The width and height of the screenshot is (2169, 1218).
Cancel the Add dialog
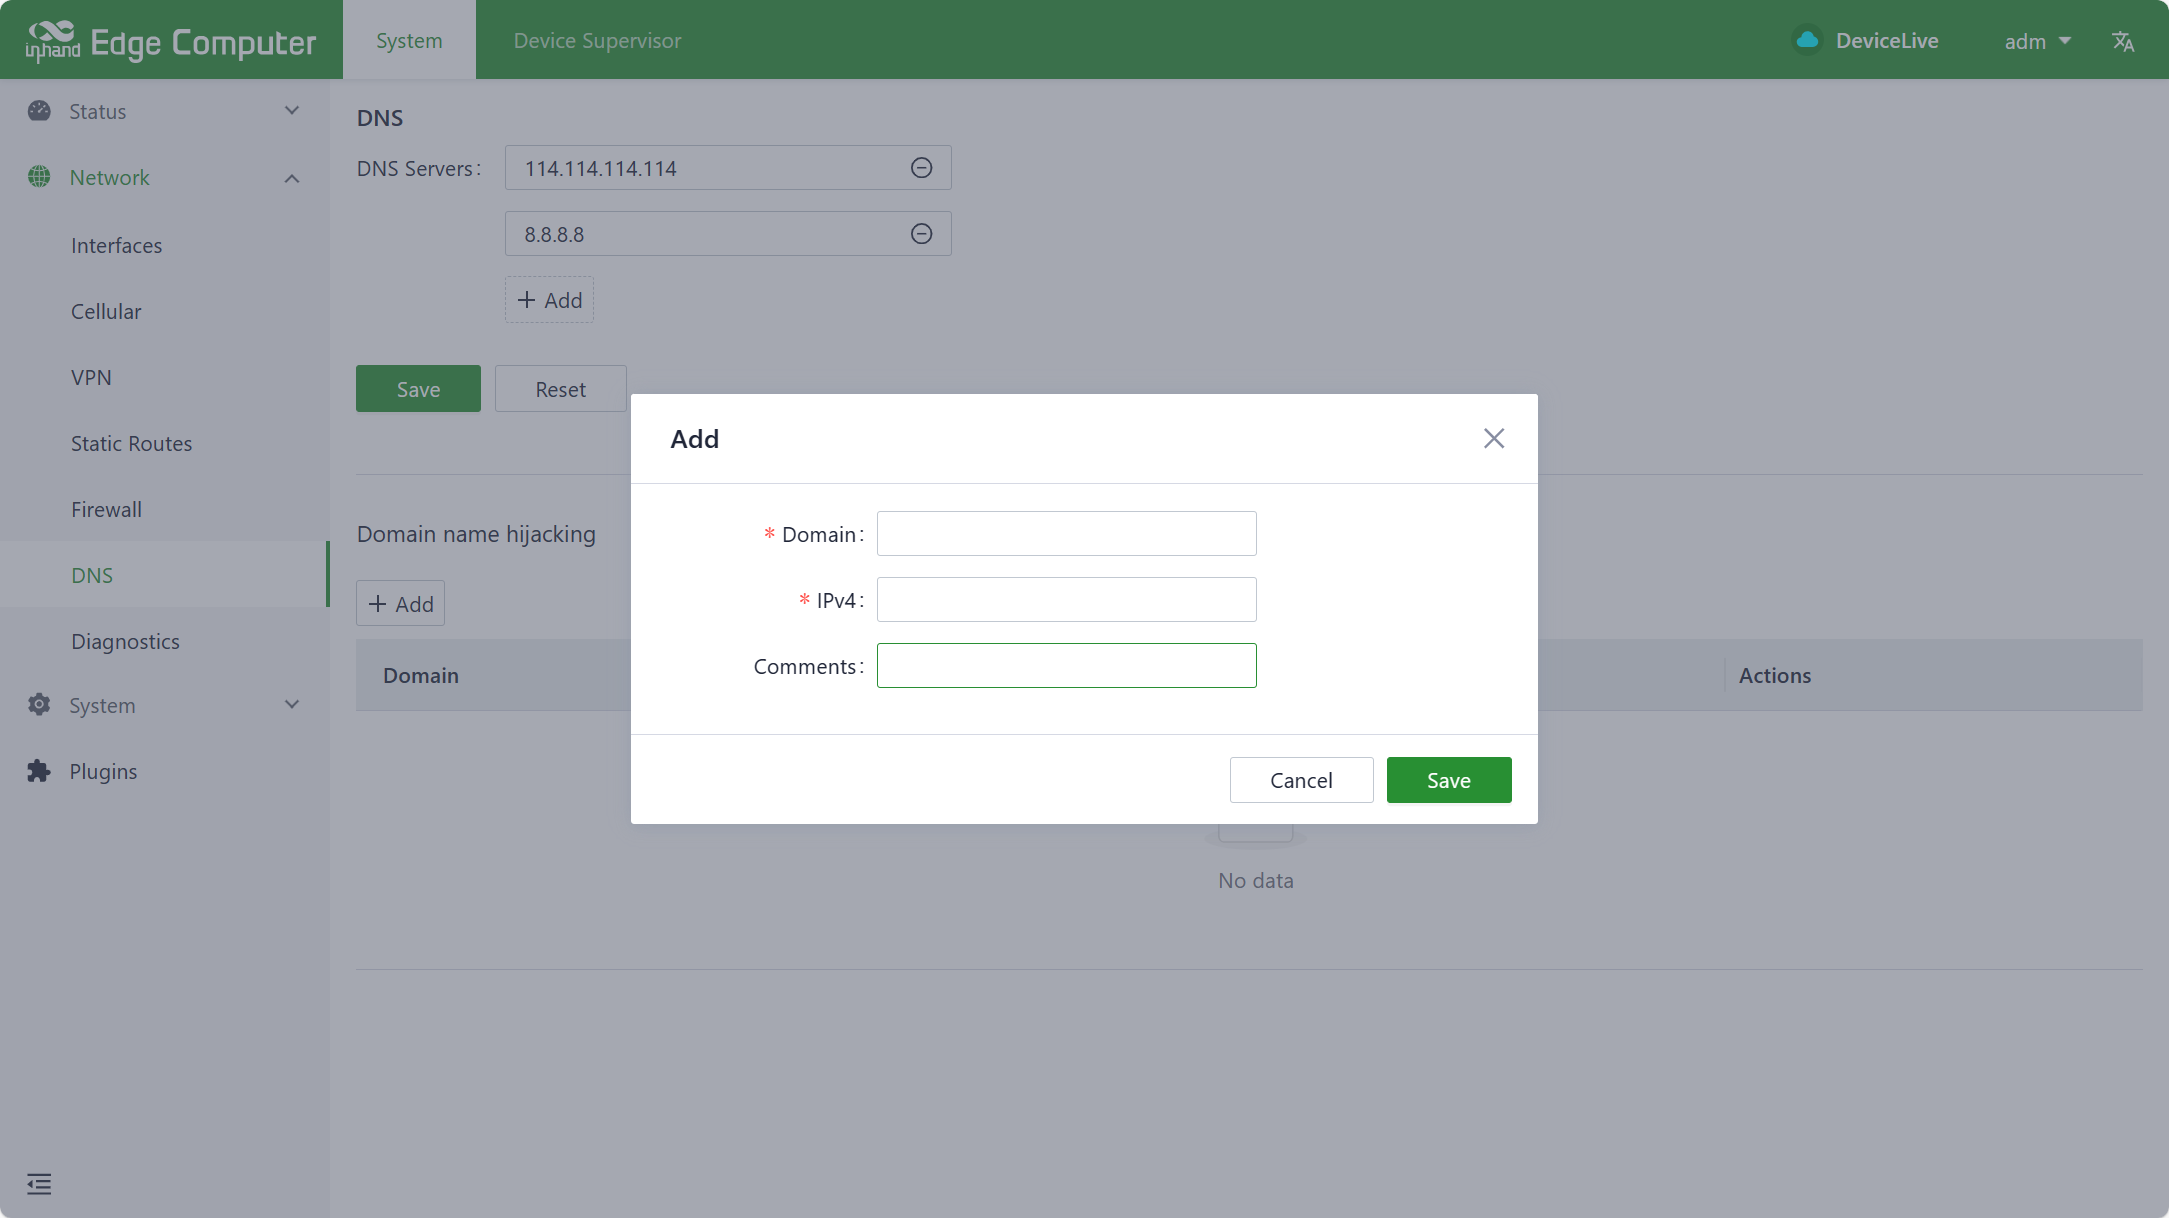point(1300,780)
